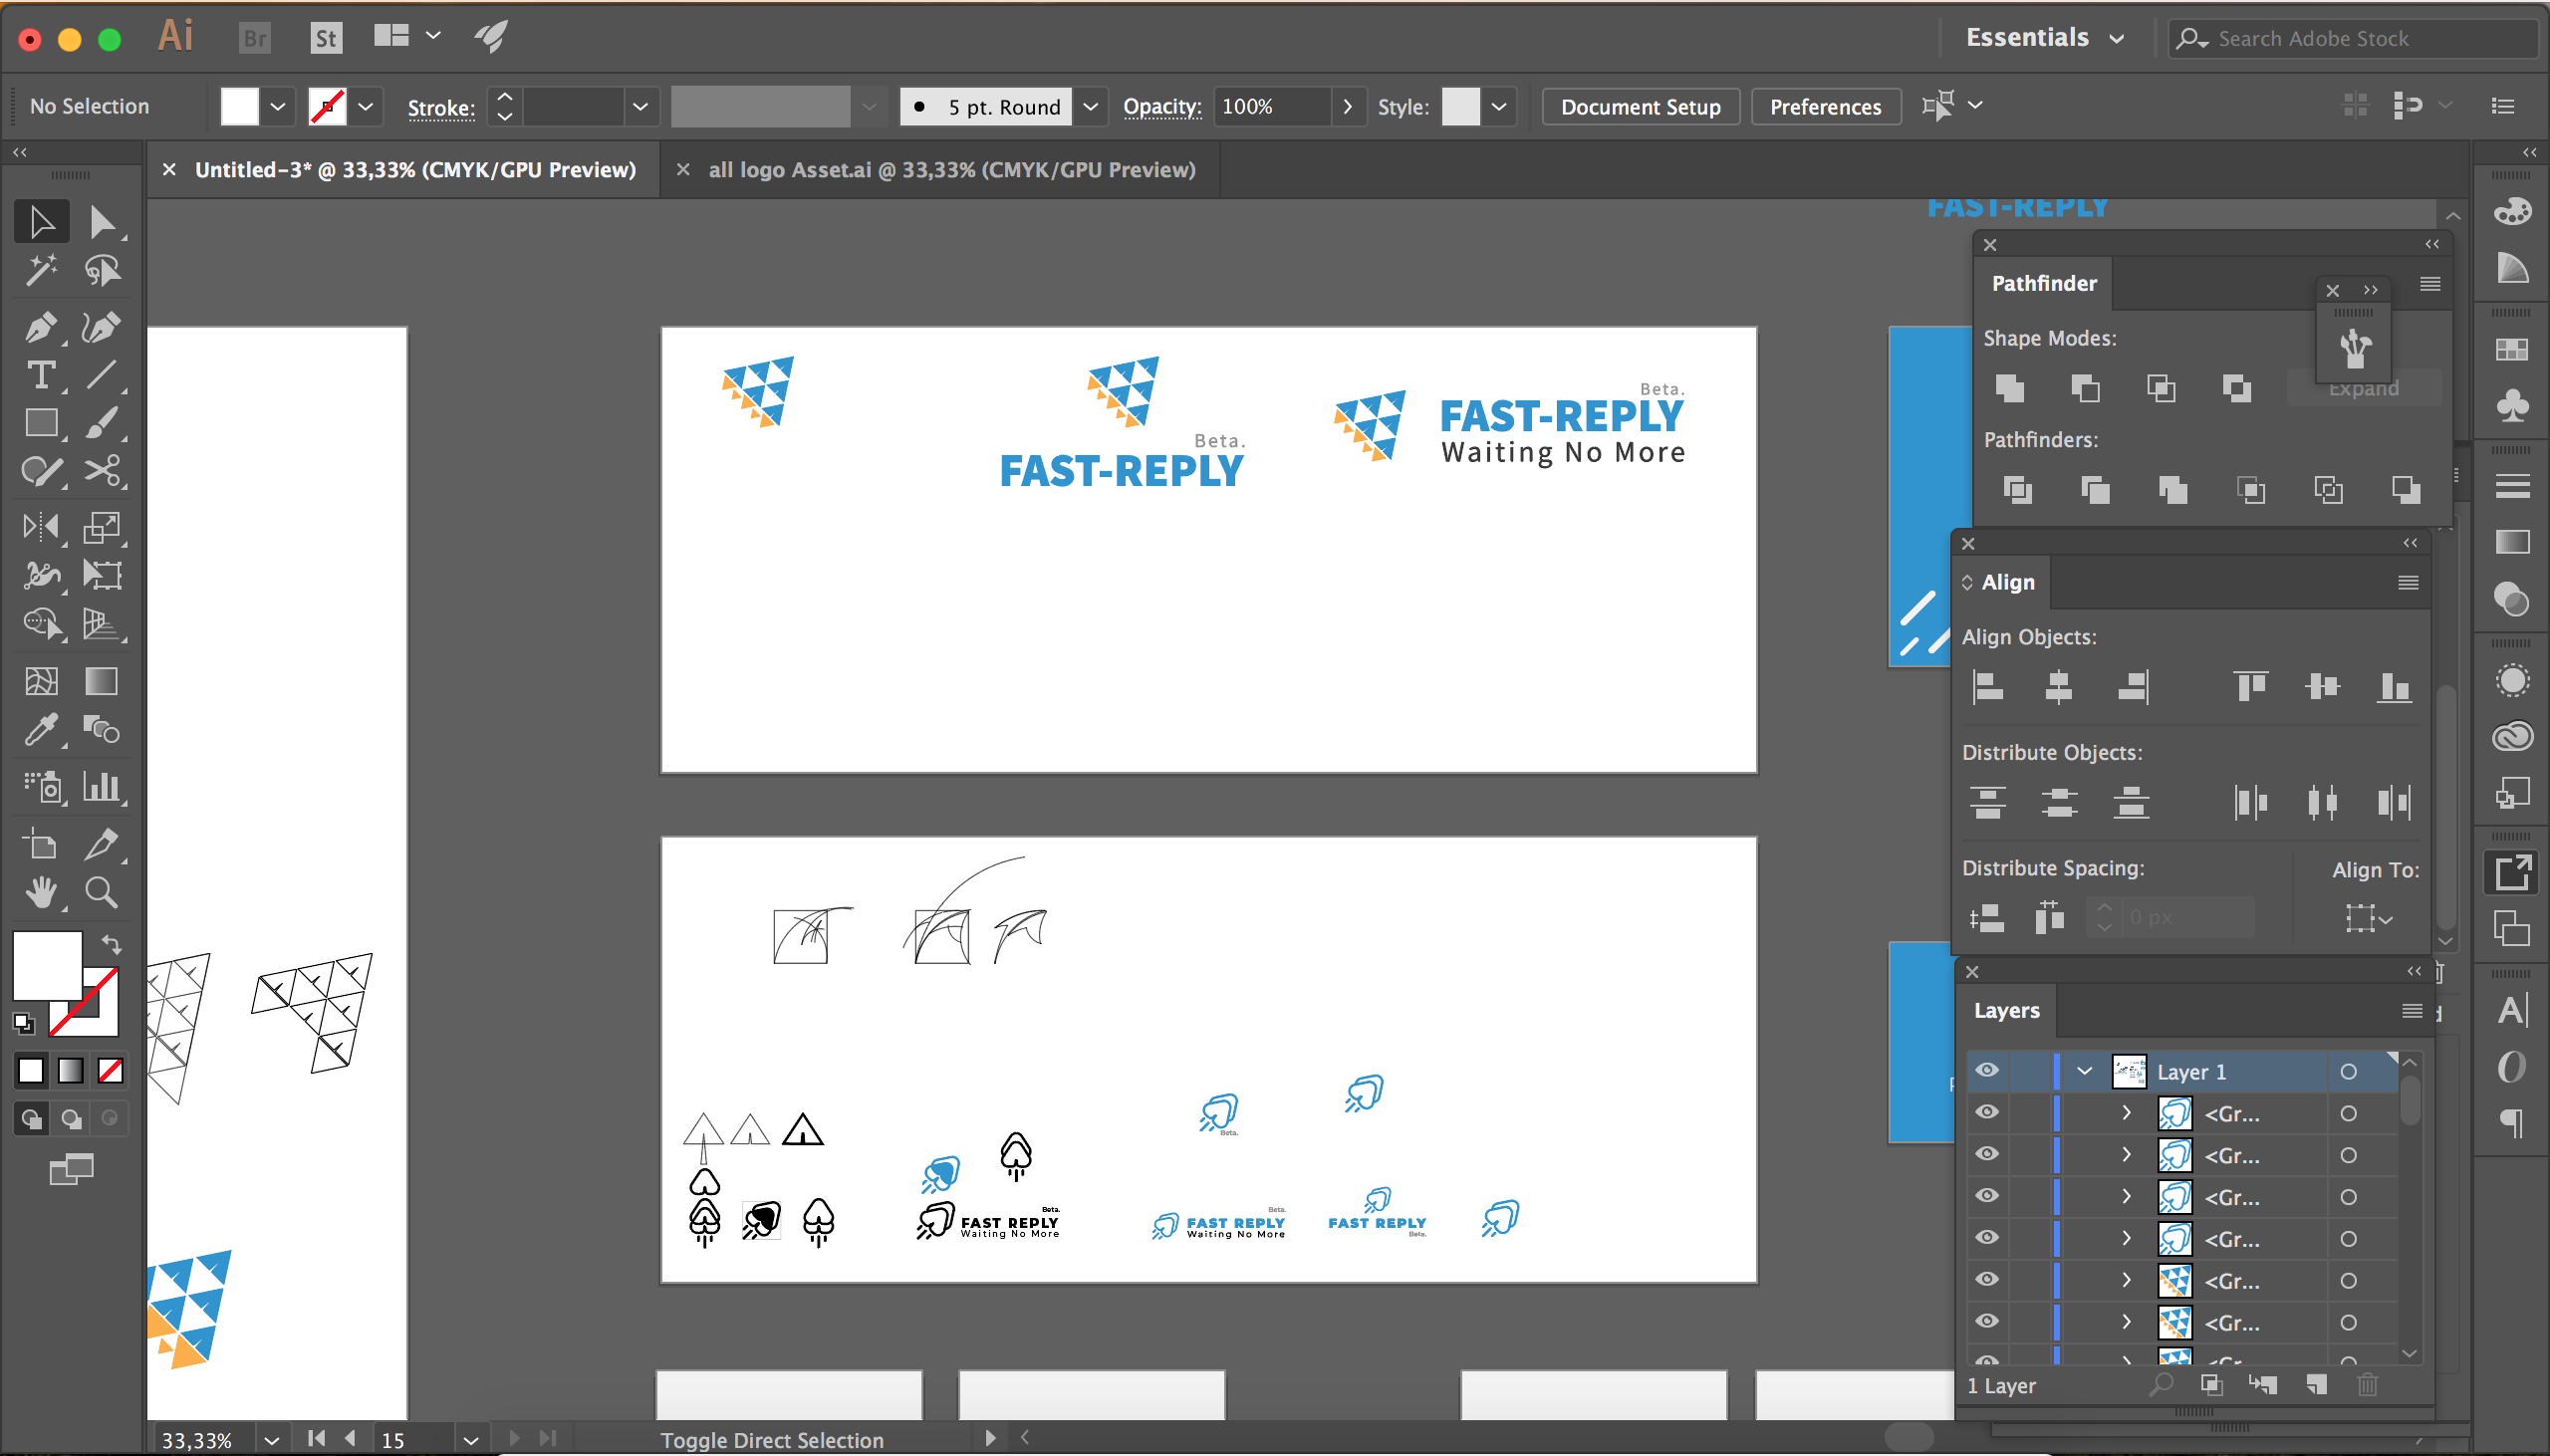The width and height of the screenshot is (2550, 1456).
Task: Switch to all logo Asset.ai tab
Action: click(x=951, y=170)
